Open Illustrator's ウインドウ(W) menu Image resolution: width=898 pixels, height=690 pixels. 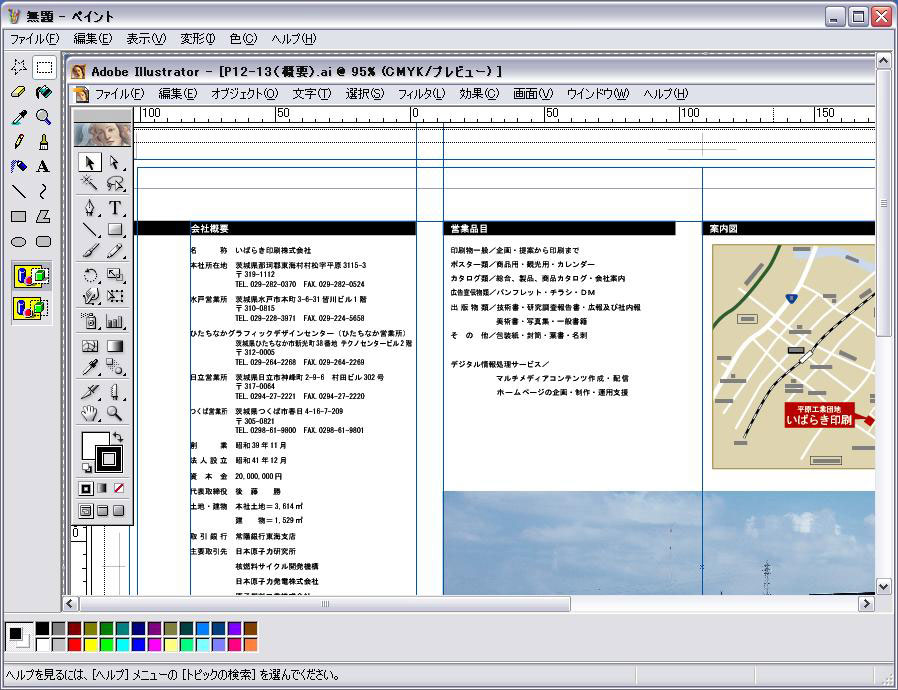tap(598, 94)
